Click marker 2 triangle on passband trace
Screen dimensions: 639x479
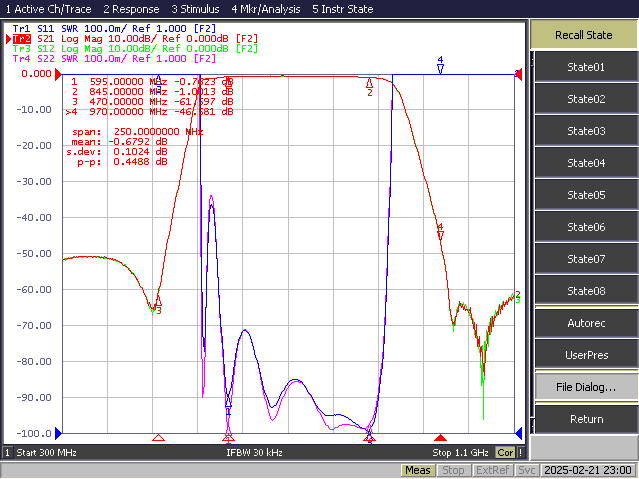(369, 83)
